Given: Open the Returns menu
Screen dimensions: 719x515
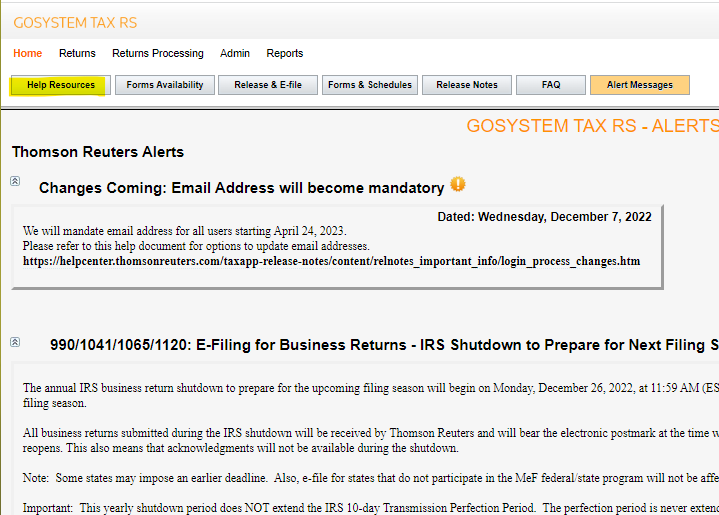Looking at the screenshot, I should coord(77,53).
